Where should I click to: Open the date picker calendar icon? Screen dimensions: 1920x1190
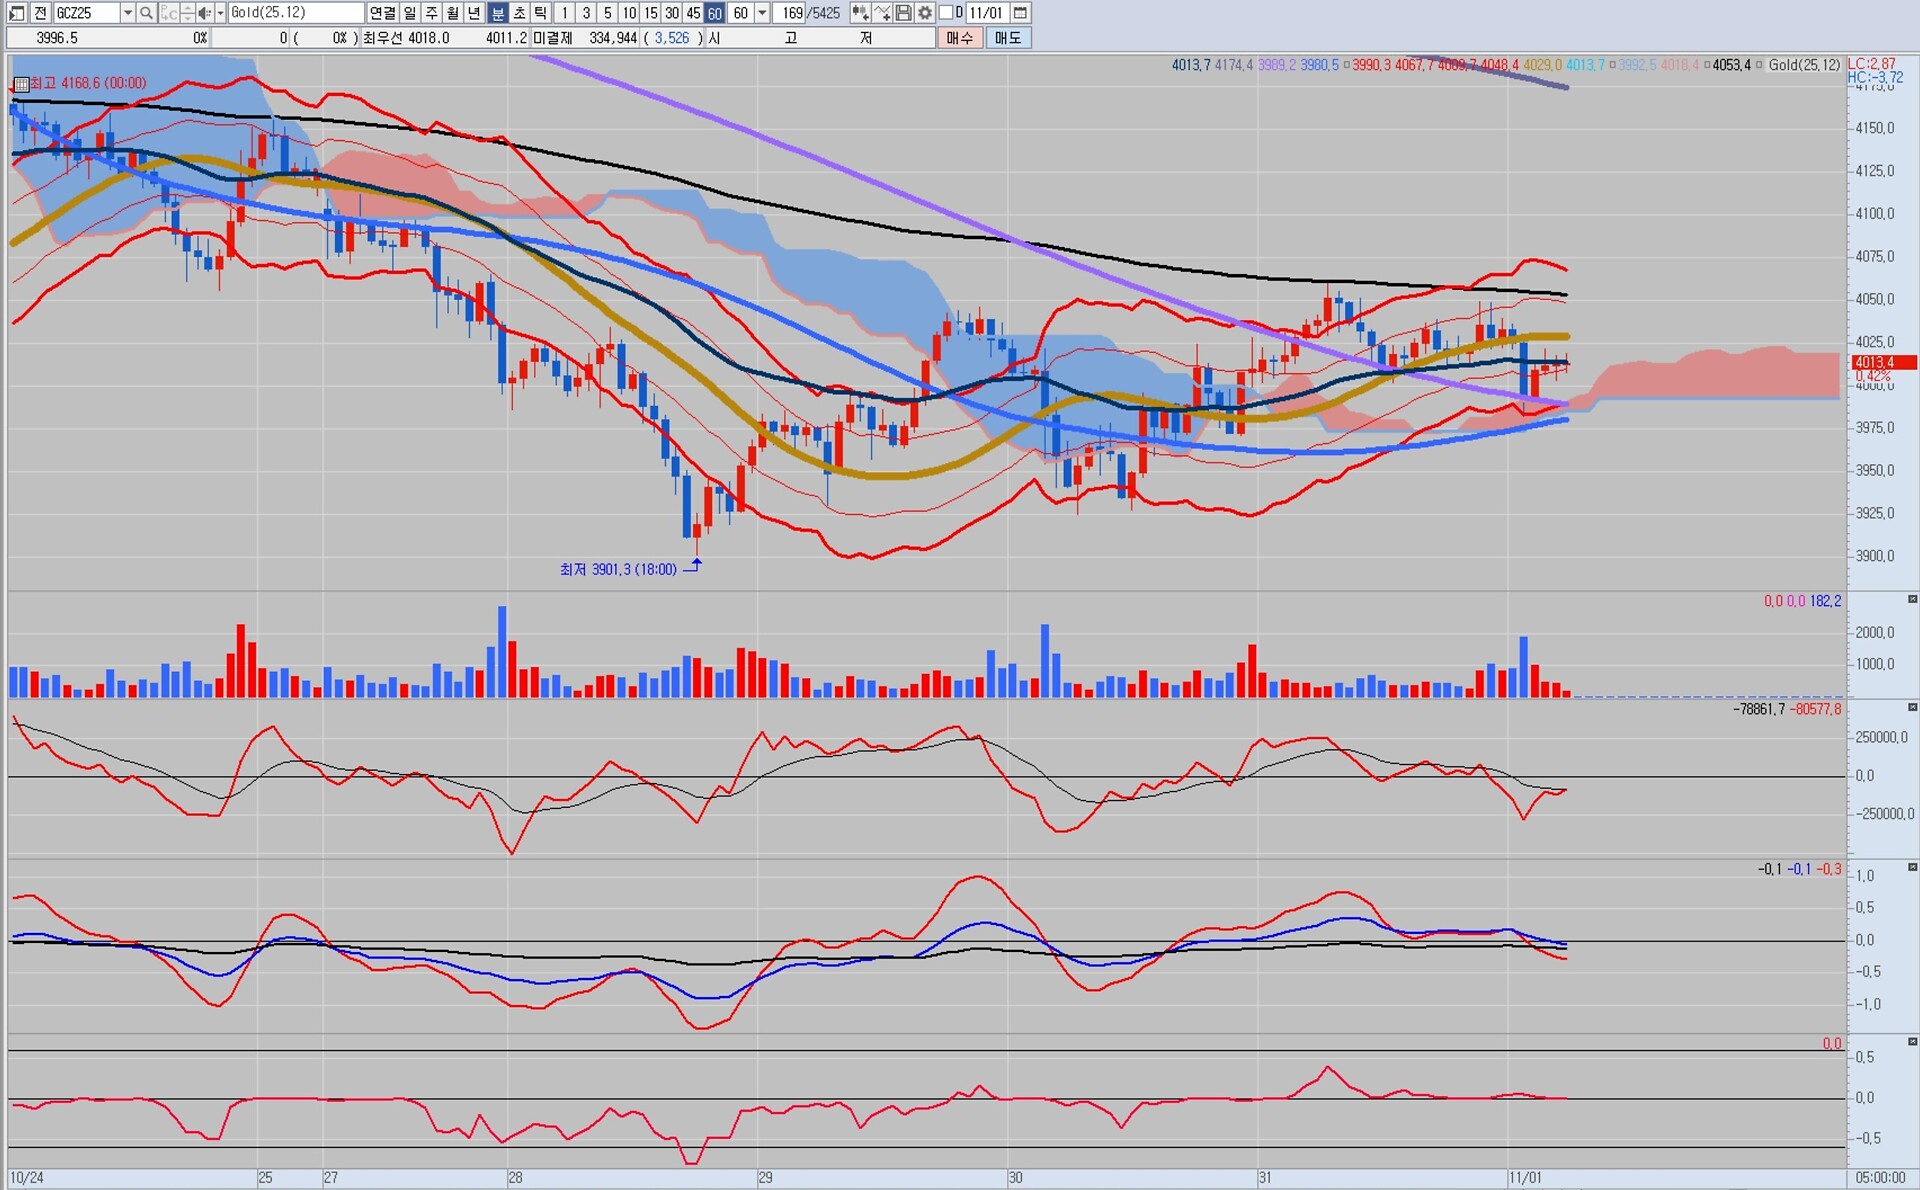click(x=1020, y=13)
